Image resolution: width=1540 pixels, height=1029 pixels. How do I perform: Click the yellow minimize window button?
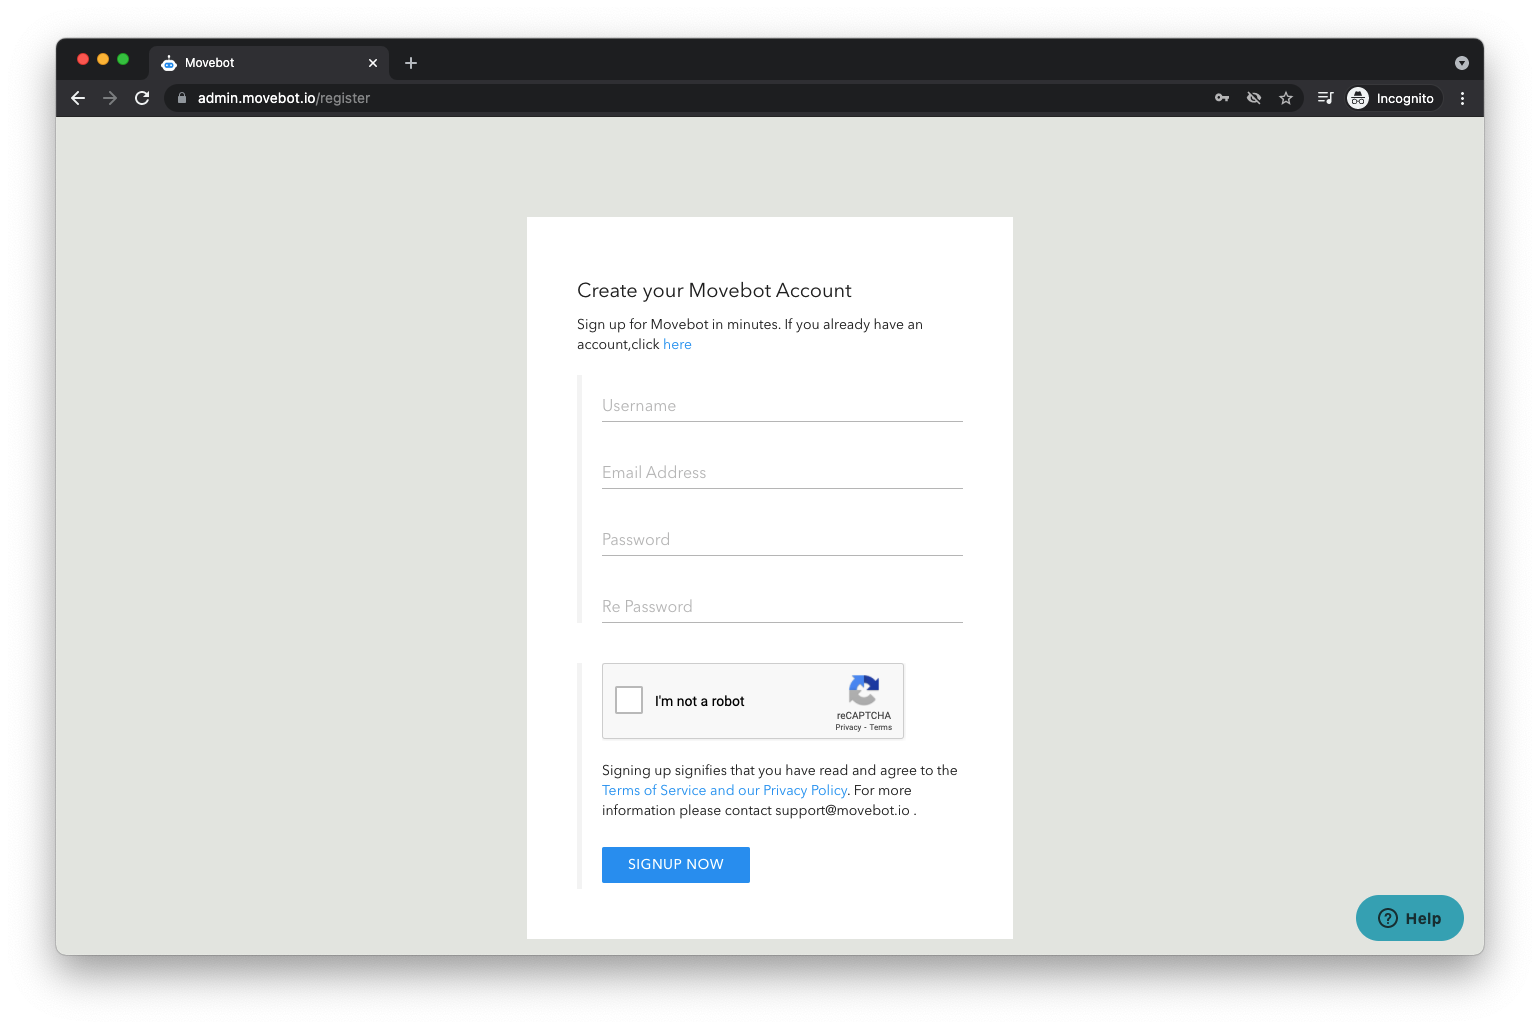(103, 59)
